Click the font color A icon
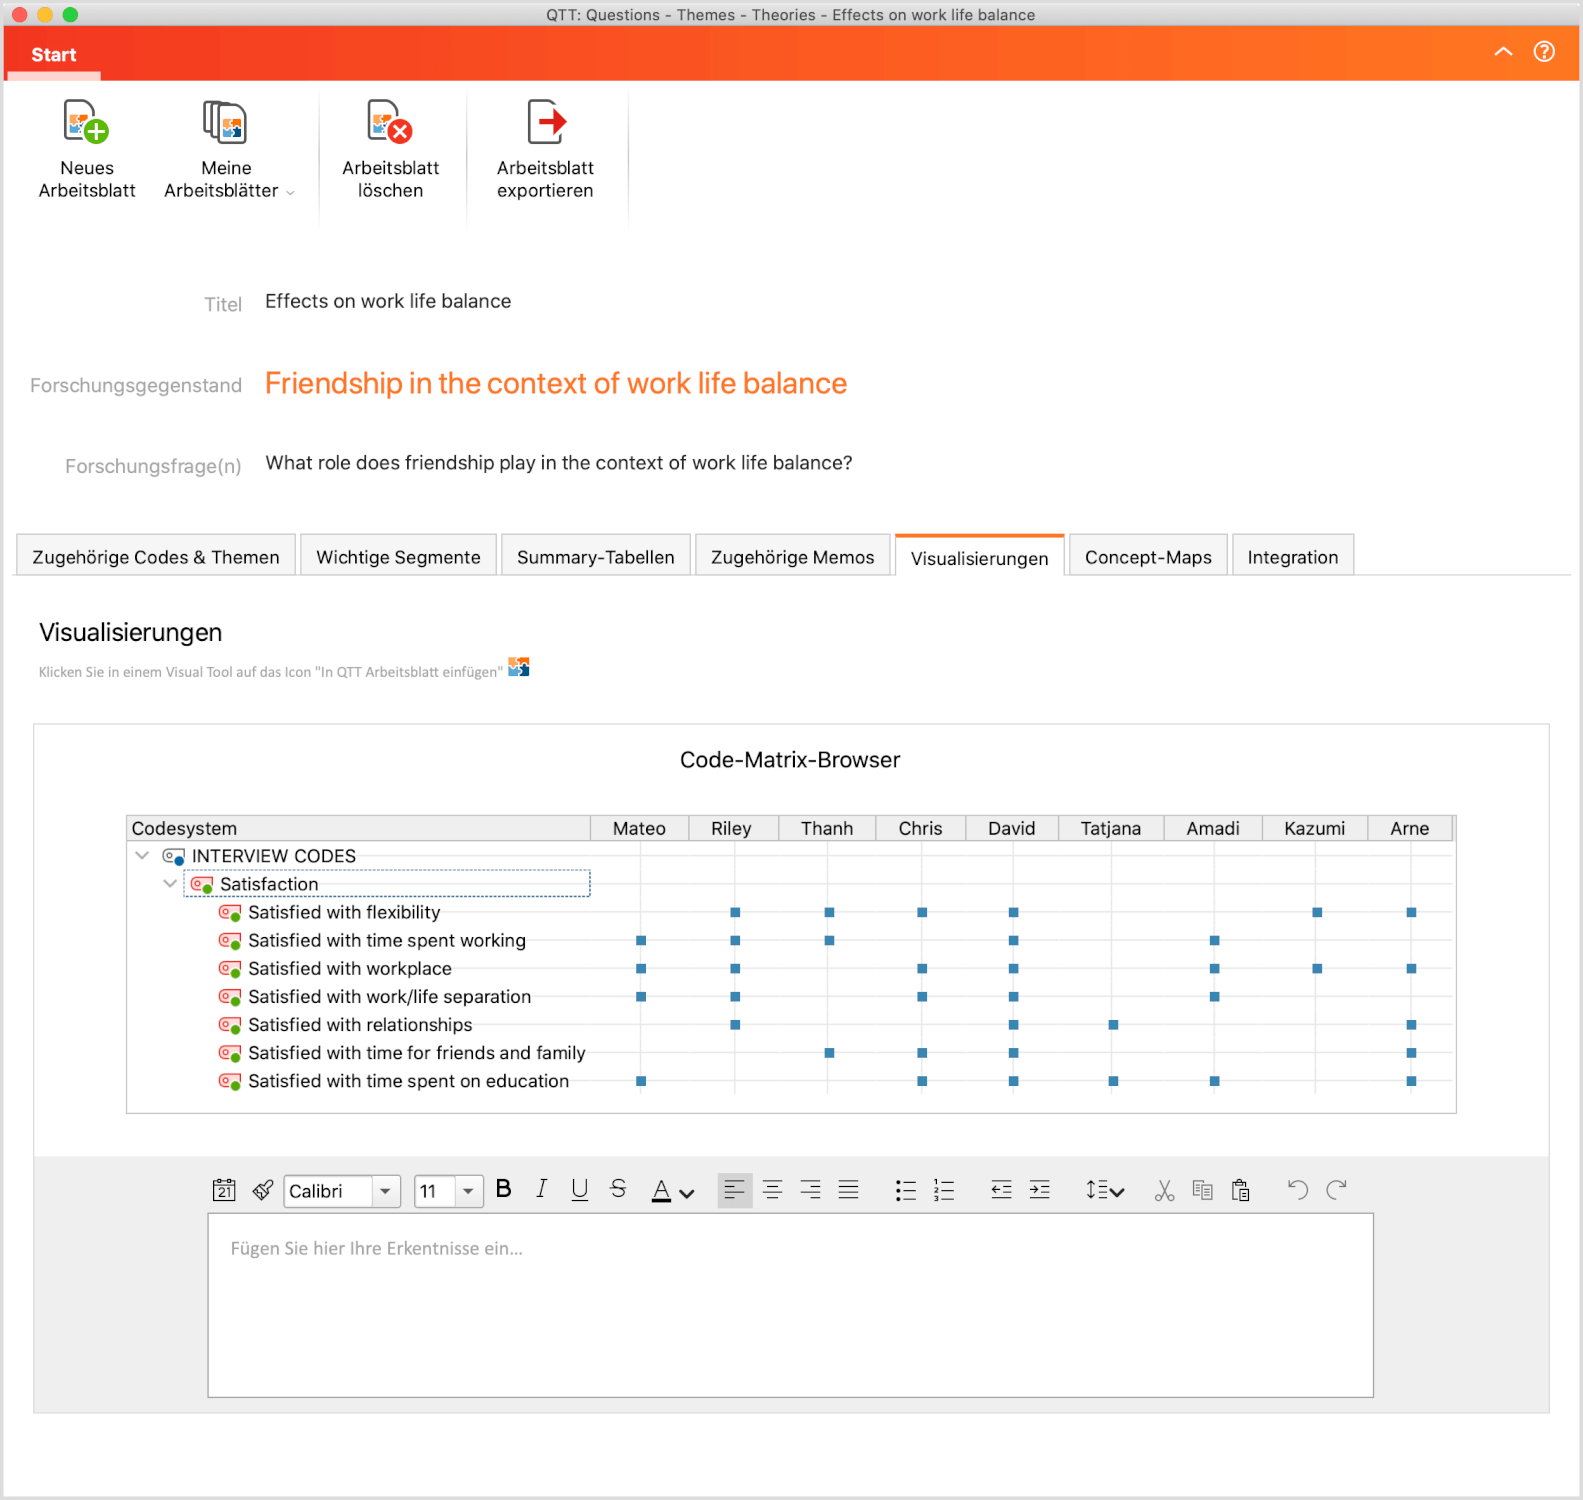Viewport: 1583px width, 1500px height. 661,1190
